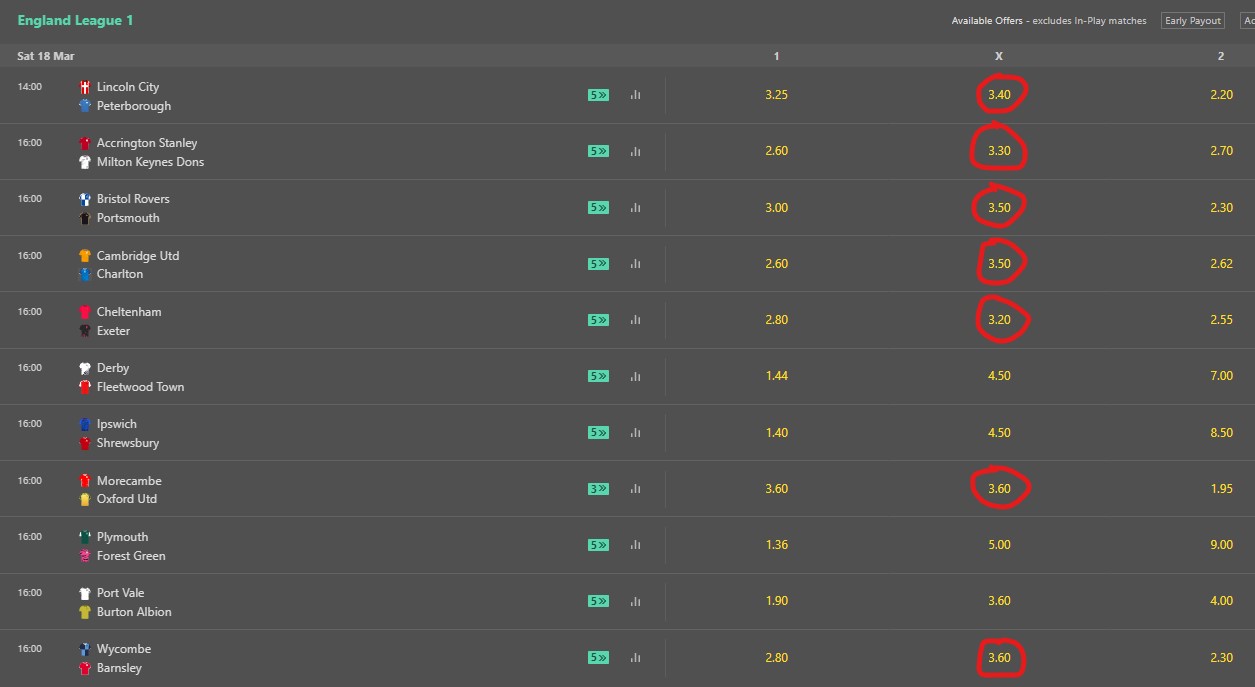Click the 5 markets badge for Port Vale
This screenshot has height=687, width=1255.
tap(598, 601)
